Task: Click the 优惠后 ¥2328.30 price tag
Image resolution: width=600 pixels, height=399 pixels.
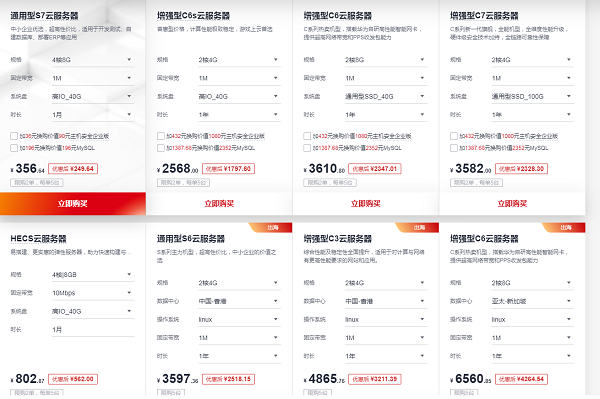Action: point(522,169)
